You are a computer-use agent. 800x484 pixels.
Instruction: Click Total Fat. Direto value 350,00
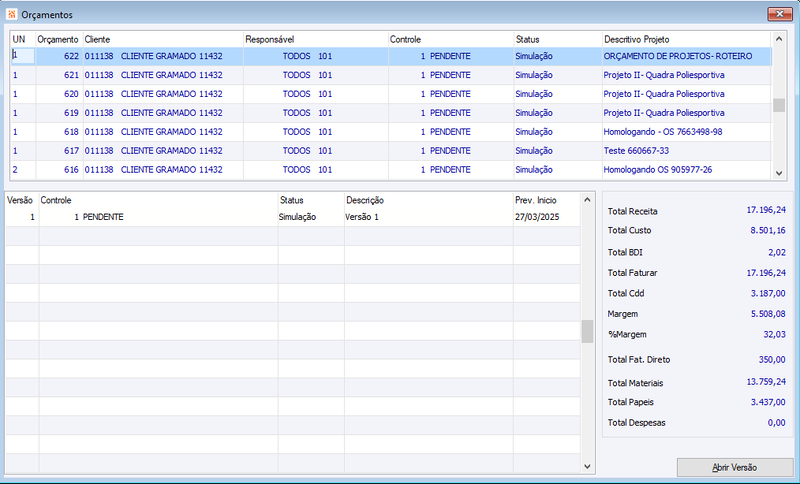point(771,360)
